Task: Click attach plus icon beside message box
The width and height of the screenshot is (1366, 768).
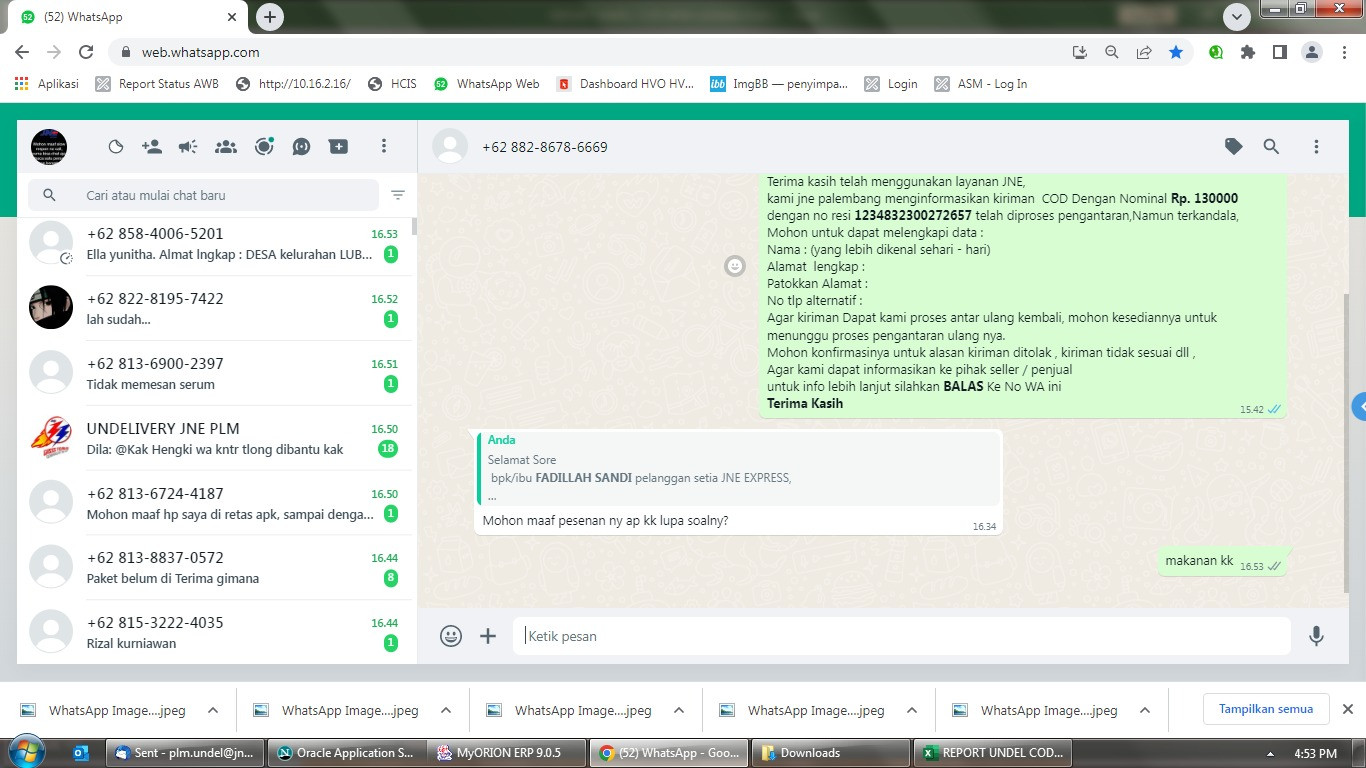Action: (488, 636)
